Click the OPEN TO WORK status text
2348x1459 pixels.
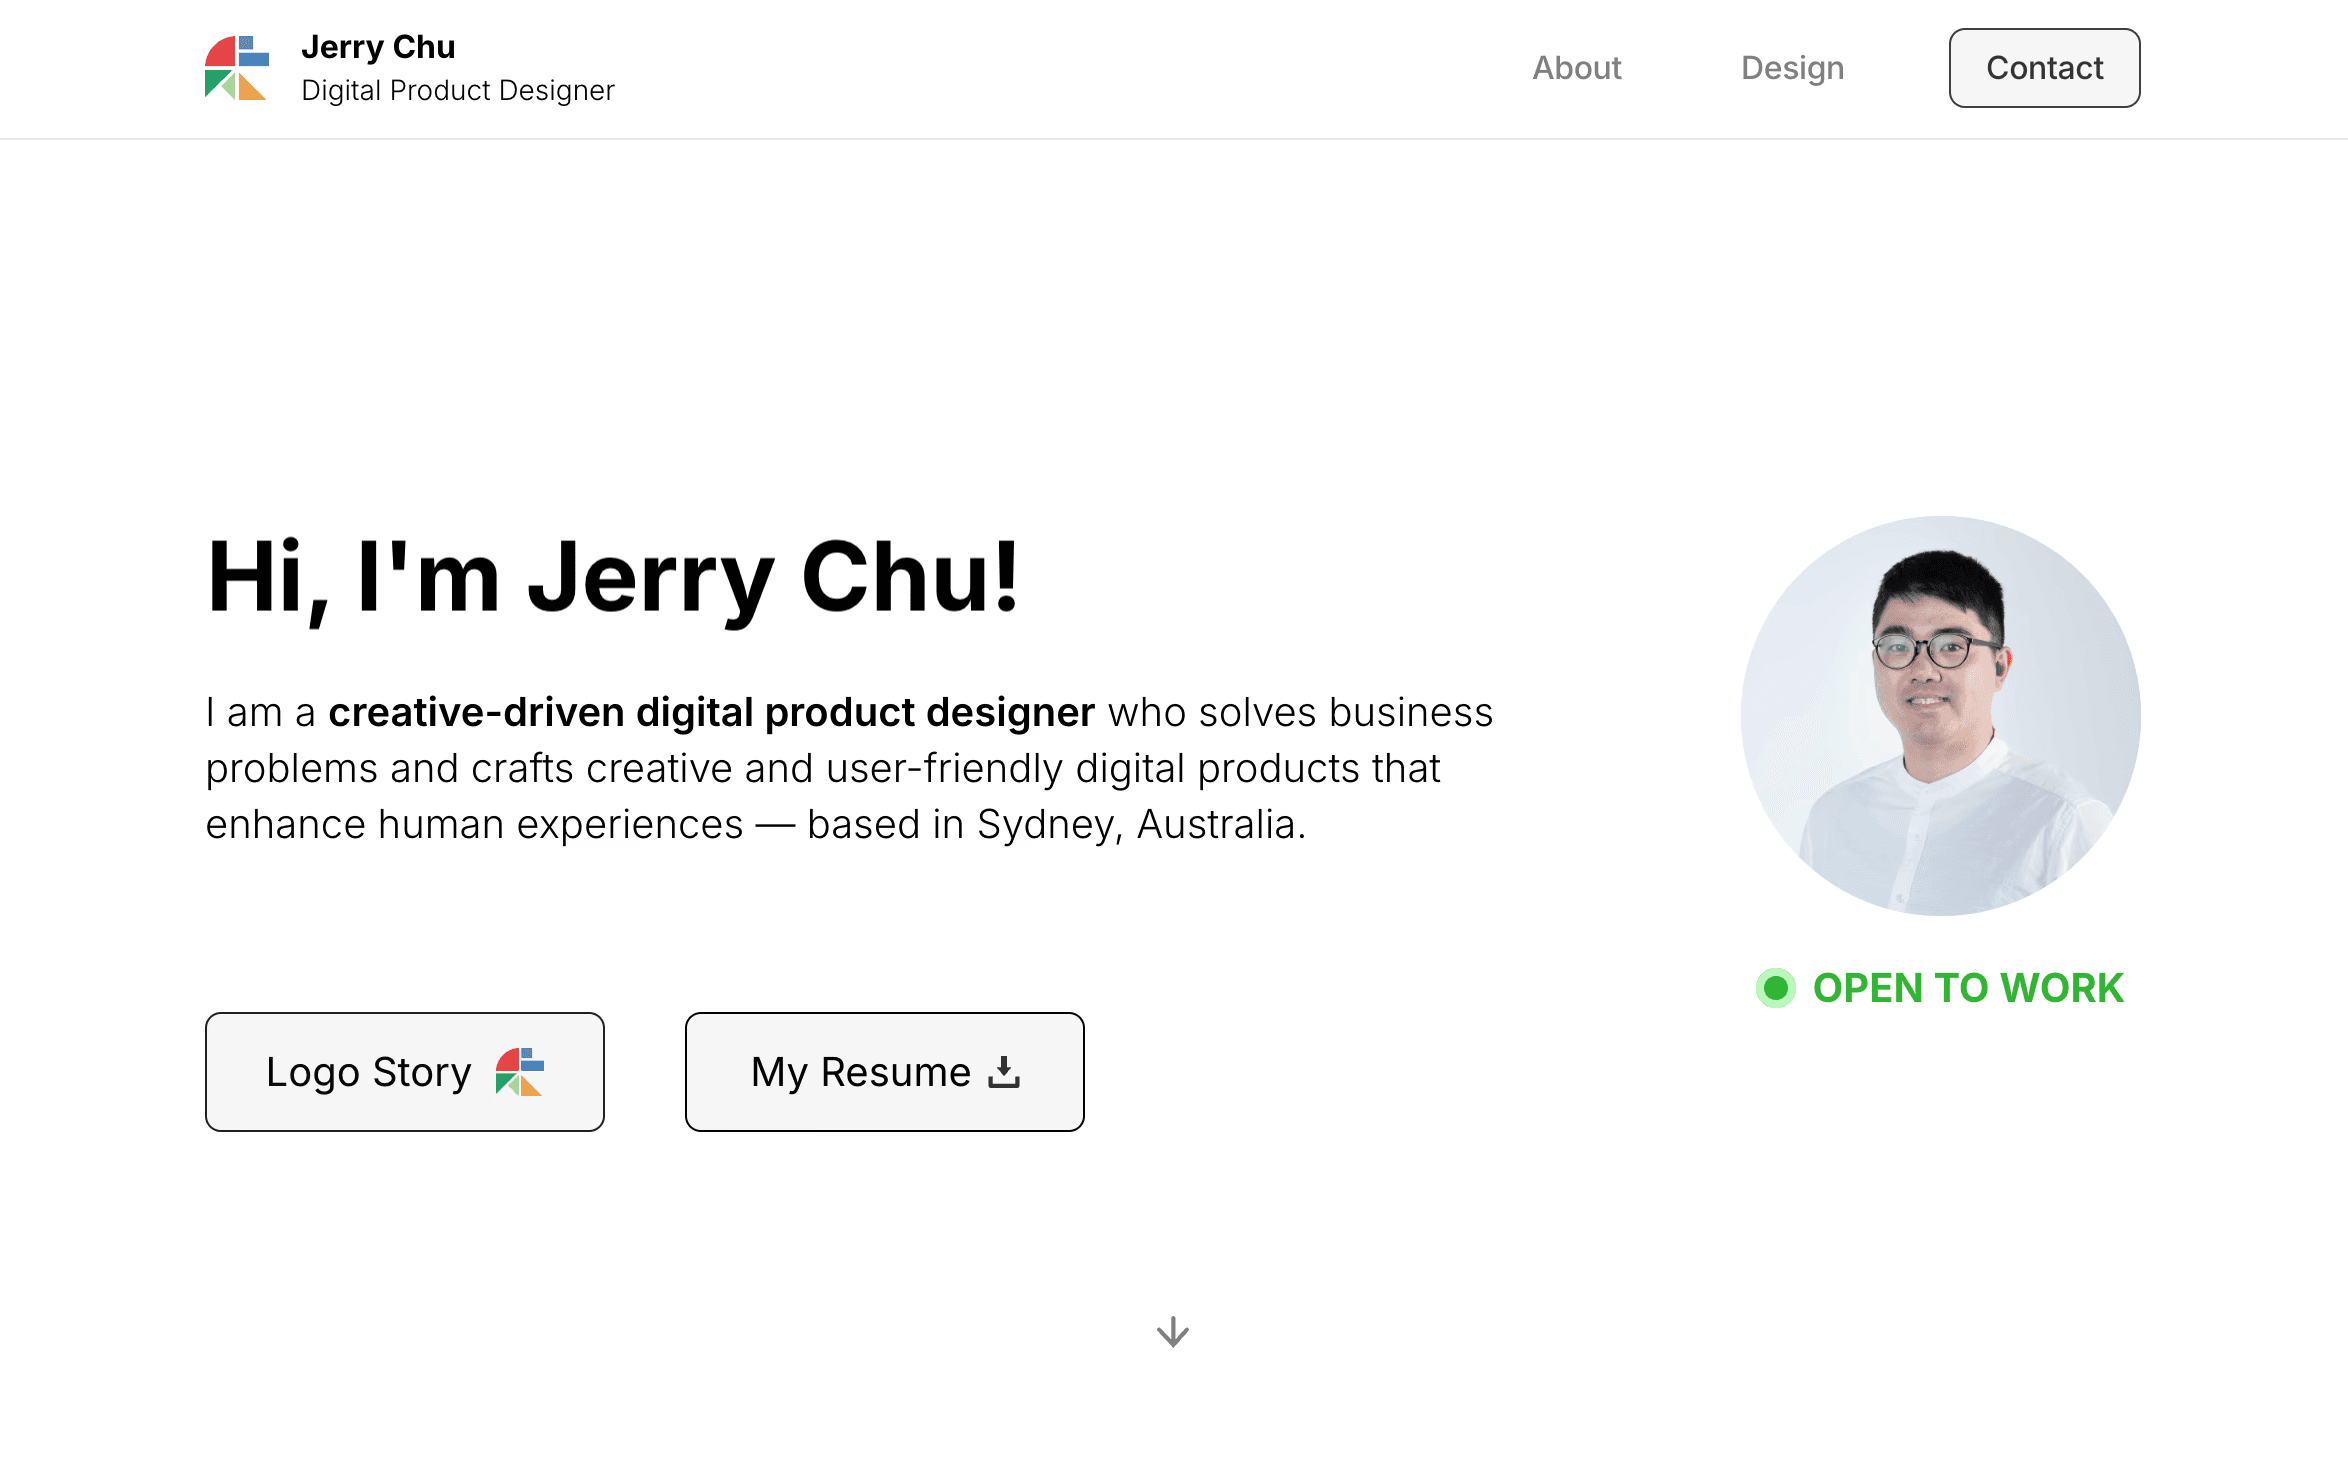tap(1967, 988)
